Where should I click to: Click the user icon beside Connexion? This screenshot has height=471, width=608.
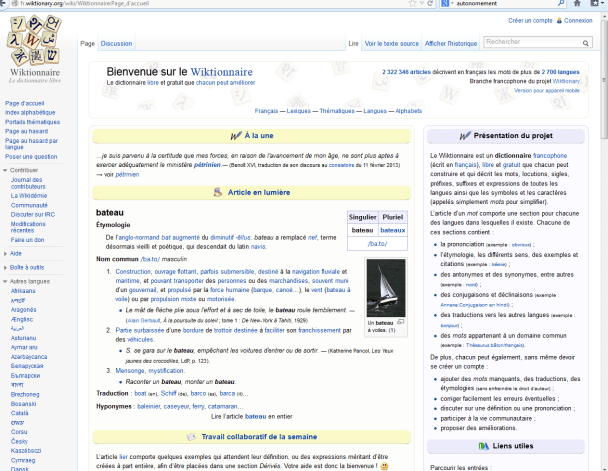point(559,21)
